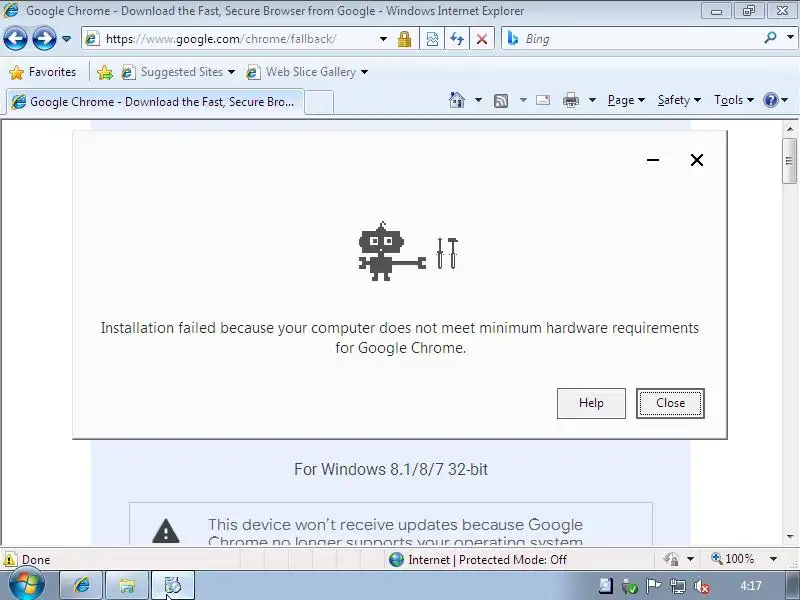Click the Back navigation arrow

pyautogui.click(x=15, y=39)
